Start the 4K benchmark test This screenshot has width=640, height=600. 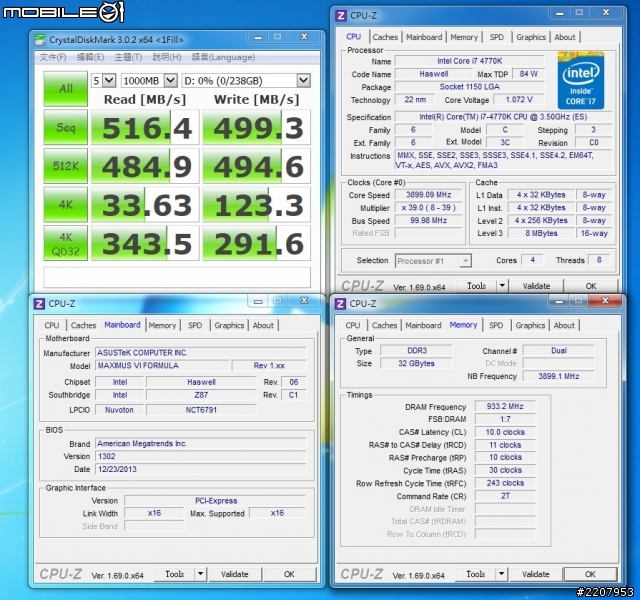(66, 204)
